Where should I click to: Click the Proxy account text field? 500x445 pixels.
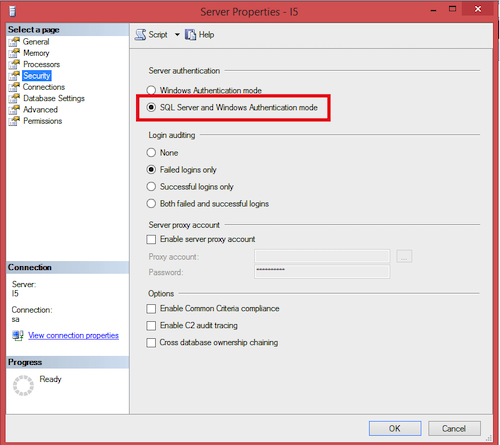322,257
